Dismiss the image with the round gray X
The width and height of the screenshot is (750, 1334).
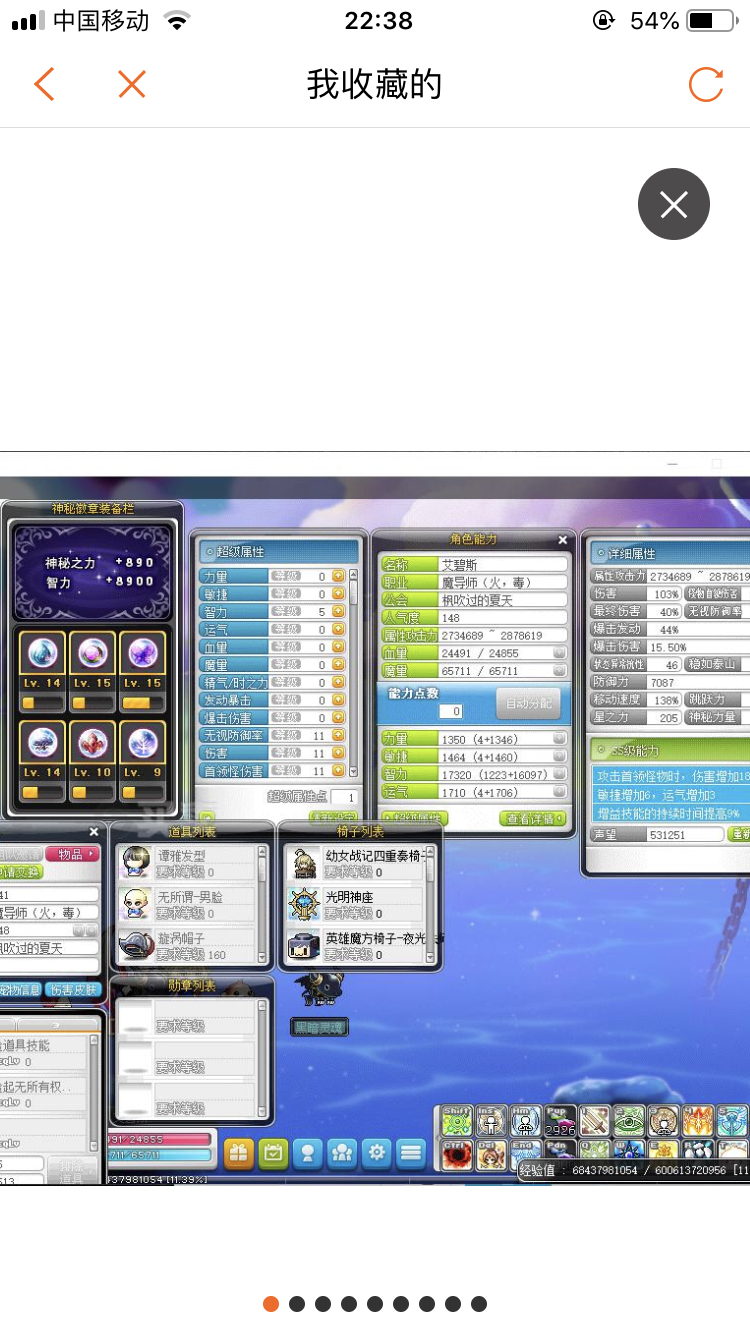coord(674,204)
